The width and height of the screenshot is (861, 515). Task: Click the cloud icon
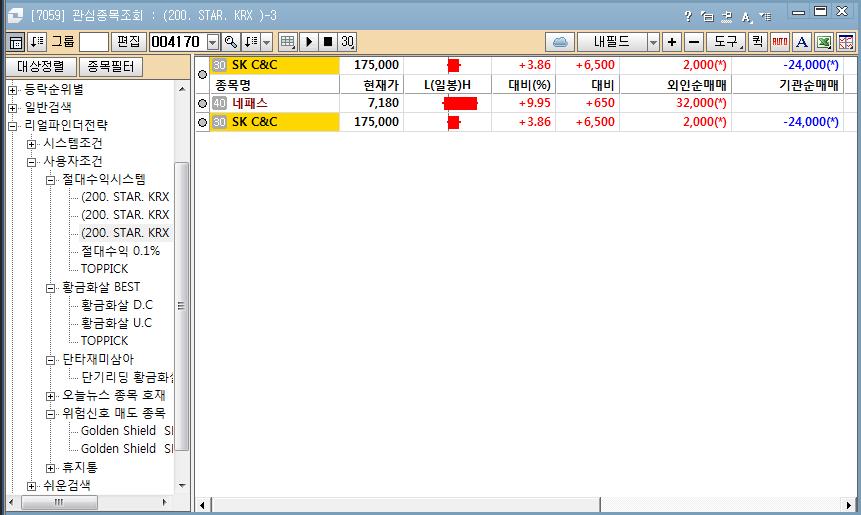560,42
